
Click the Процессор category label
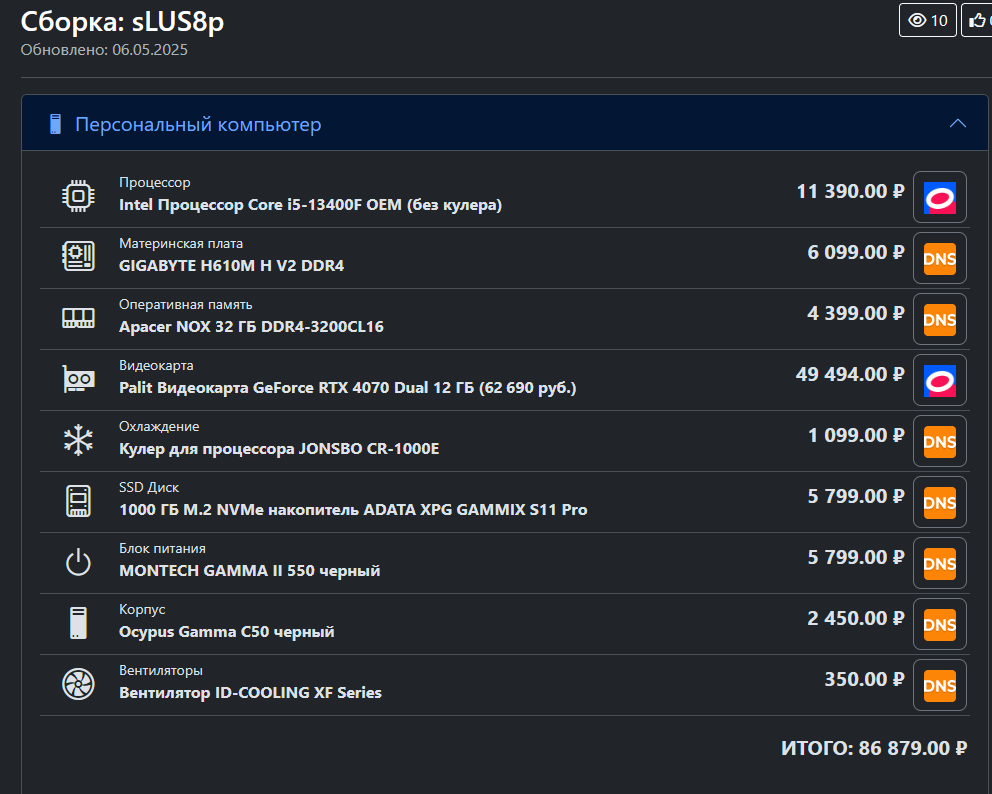coord(154,183)
